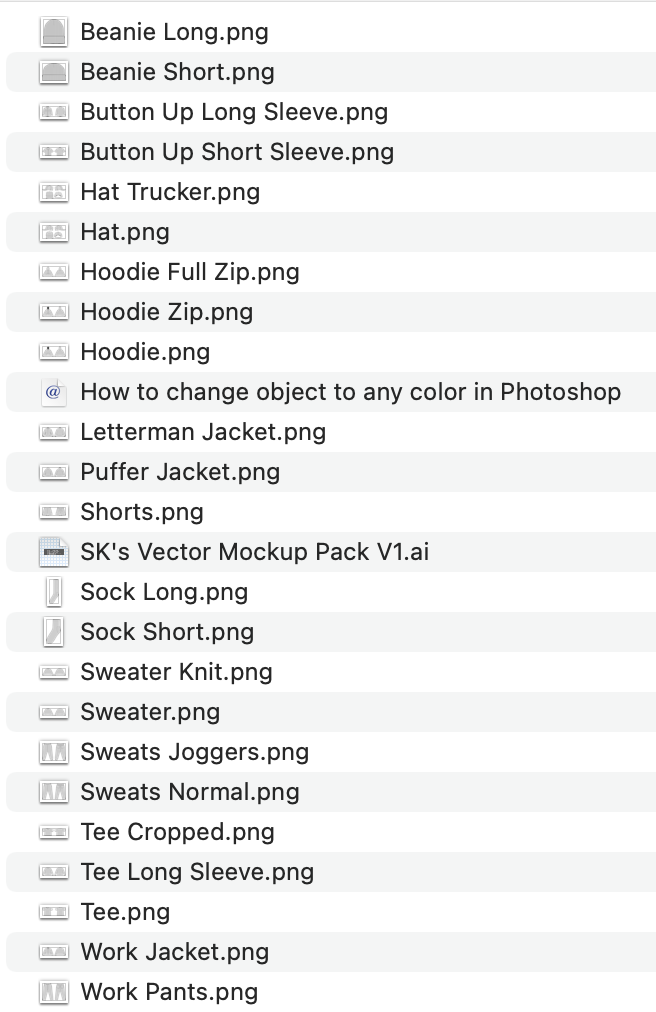Click the Sweats Normal.png thumbnail icon
This screenshot has height=1012, width=656.
coord(53,792)
